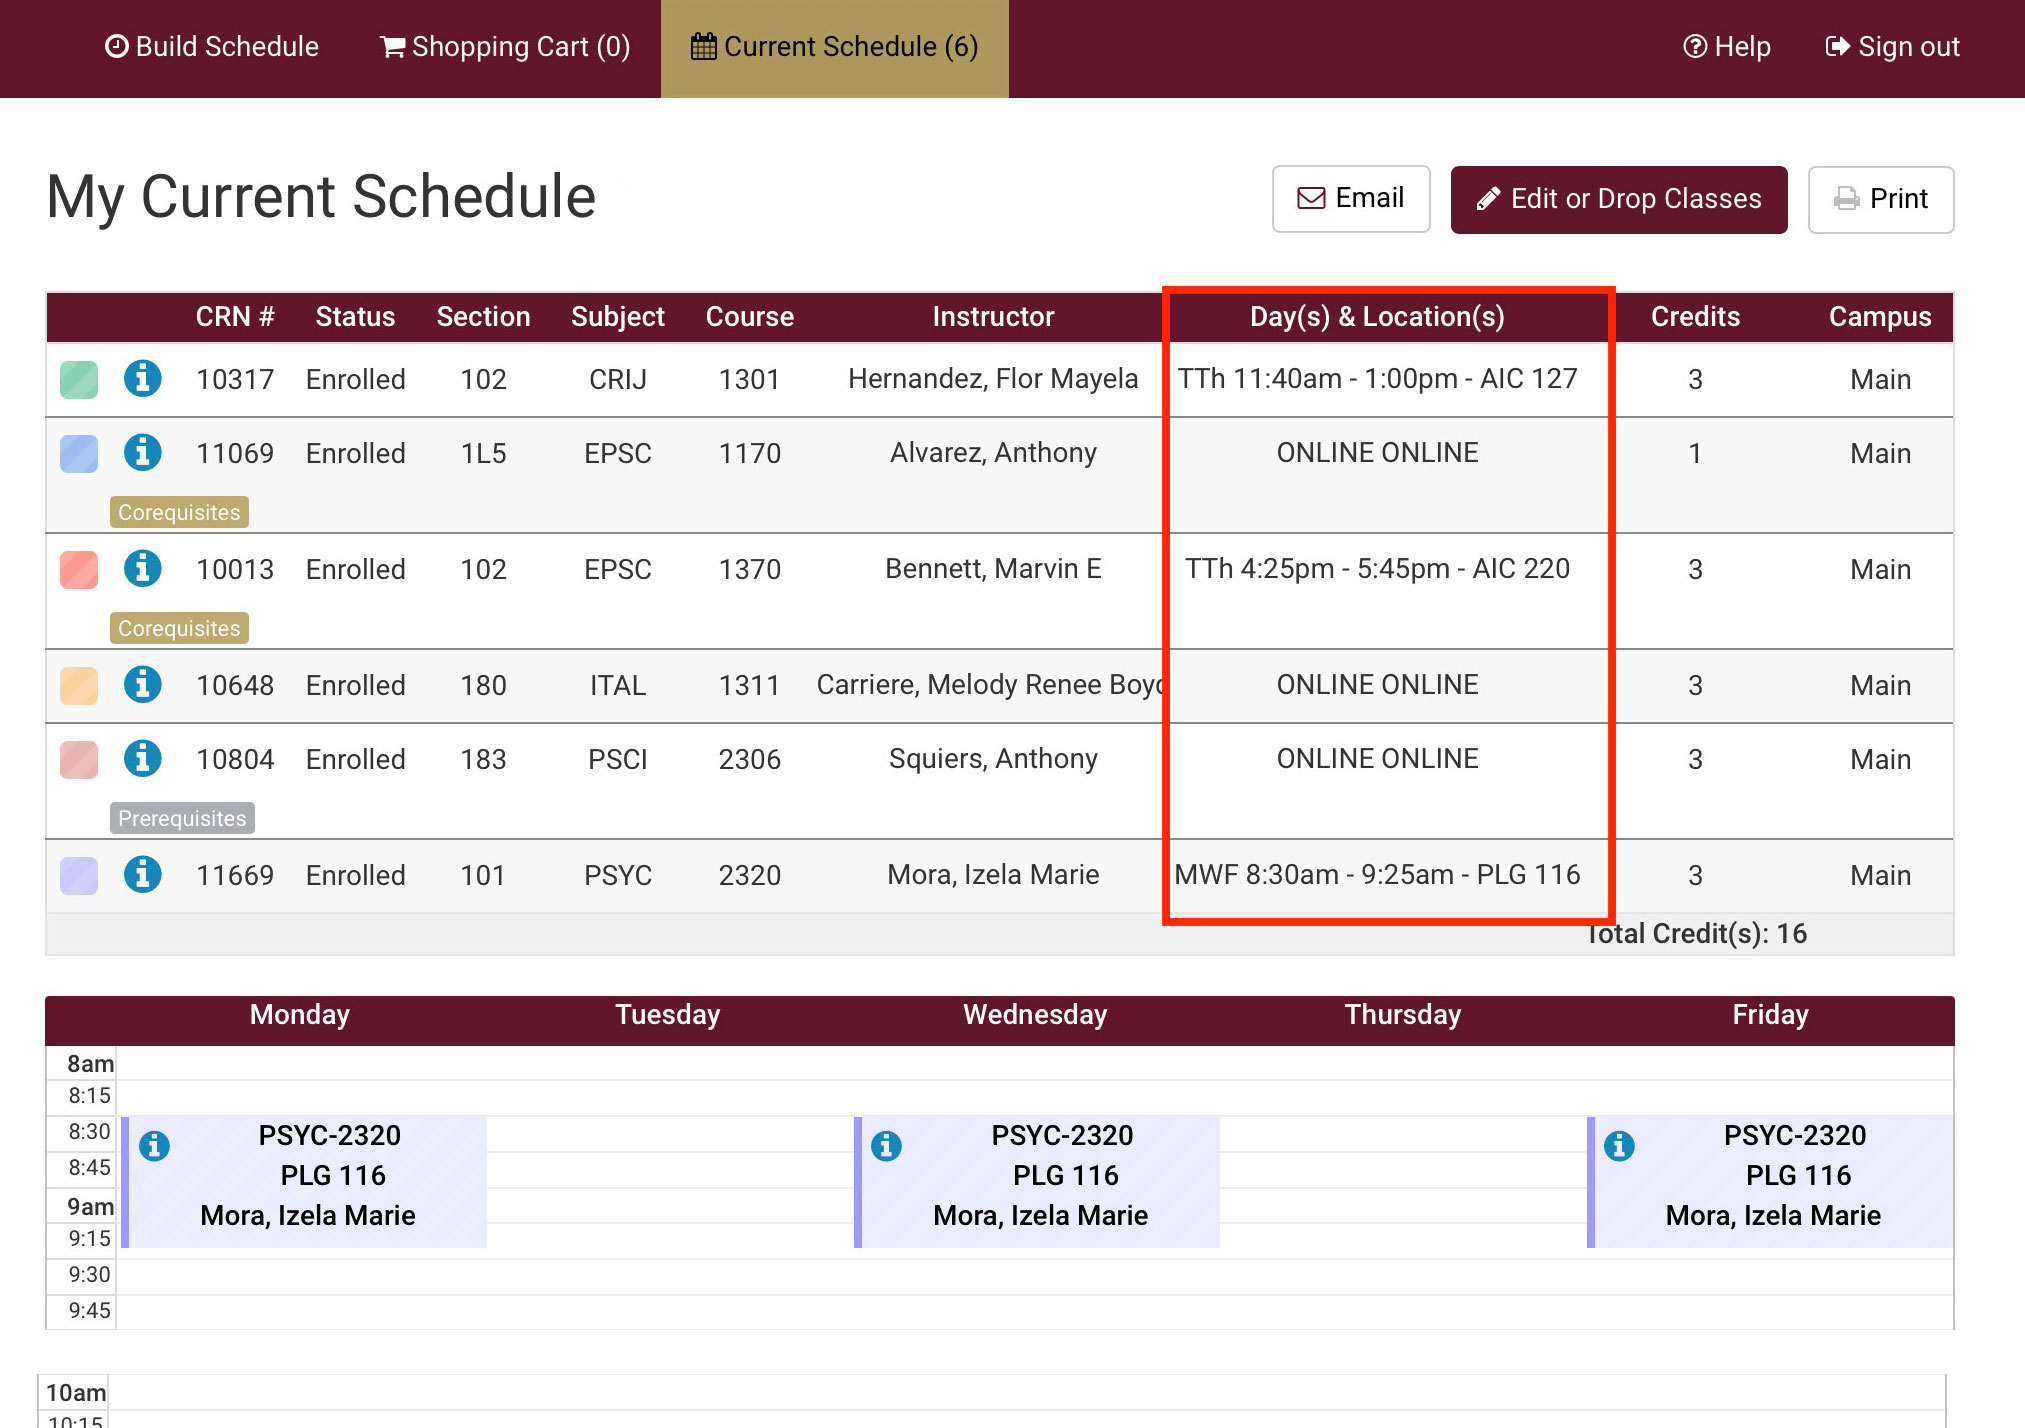This screenshot has width=2025, height=1428.
Task: Expand Corequisites tag under EPSC 1170
Action: (x=179, y=512)
